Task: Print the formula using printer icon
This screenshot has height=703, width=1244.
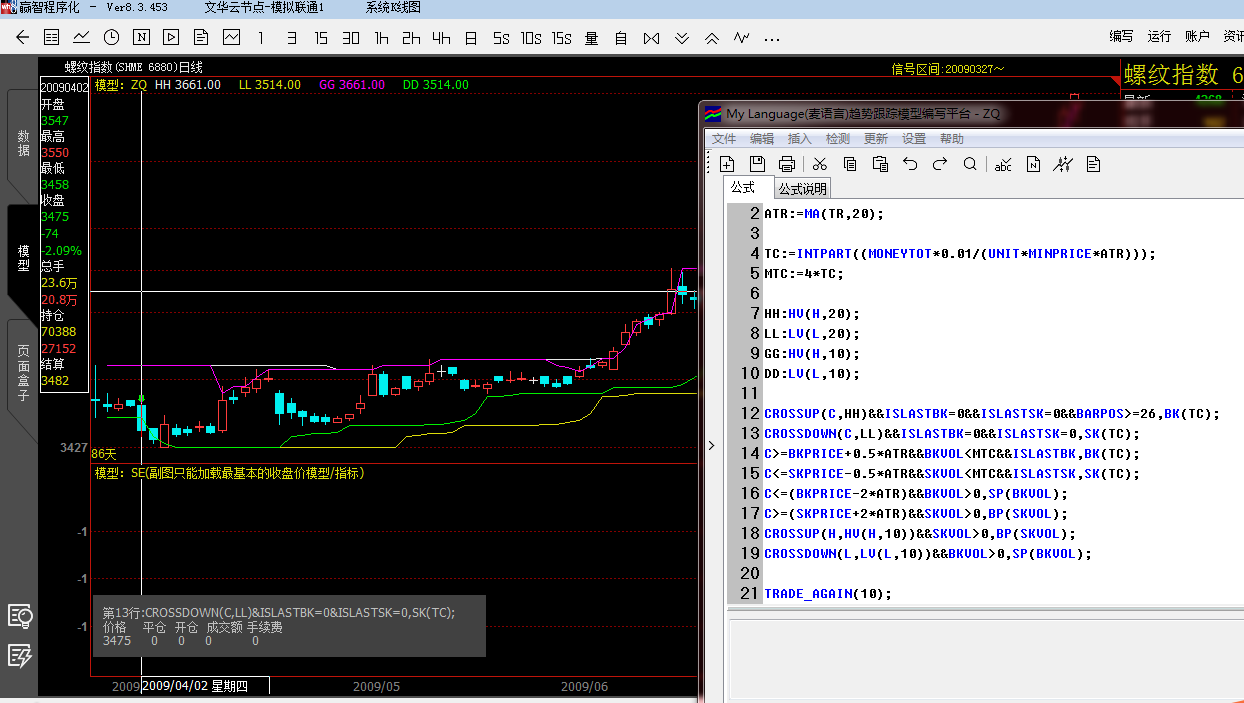Action: coord(787,164)
